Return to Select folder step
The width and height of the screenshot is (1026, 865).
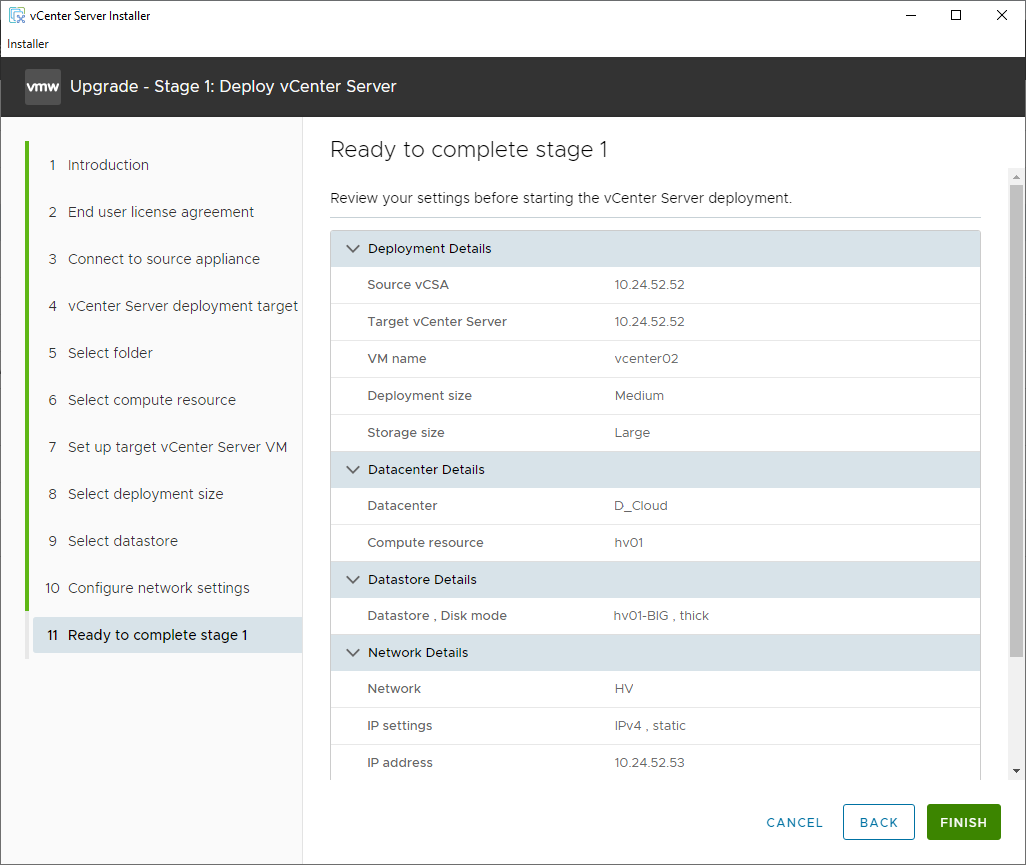coord(110,353)
